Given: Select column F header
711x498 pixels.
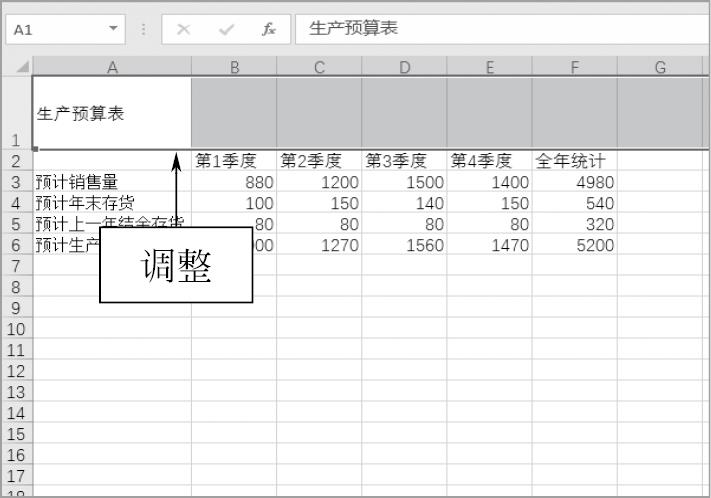Looking at the screenshot, I should coord(575,67).
